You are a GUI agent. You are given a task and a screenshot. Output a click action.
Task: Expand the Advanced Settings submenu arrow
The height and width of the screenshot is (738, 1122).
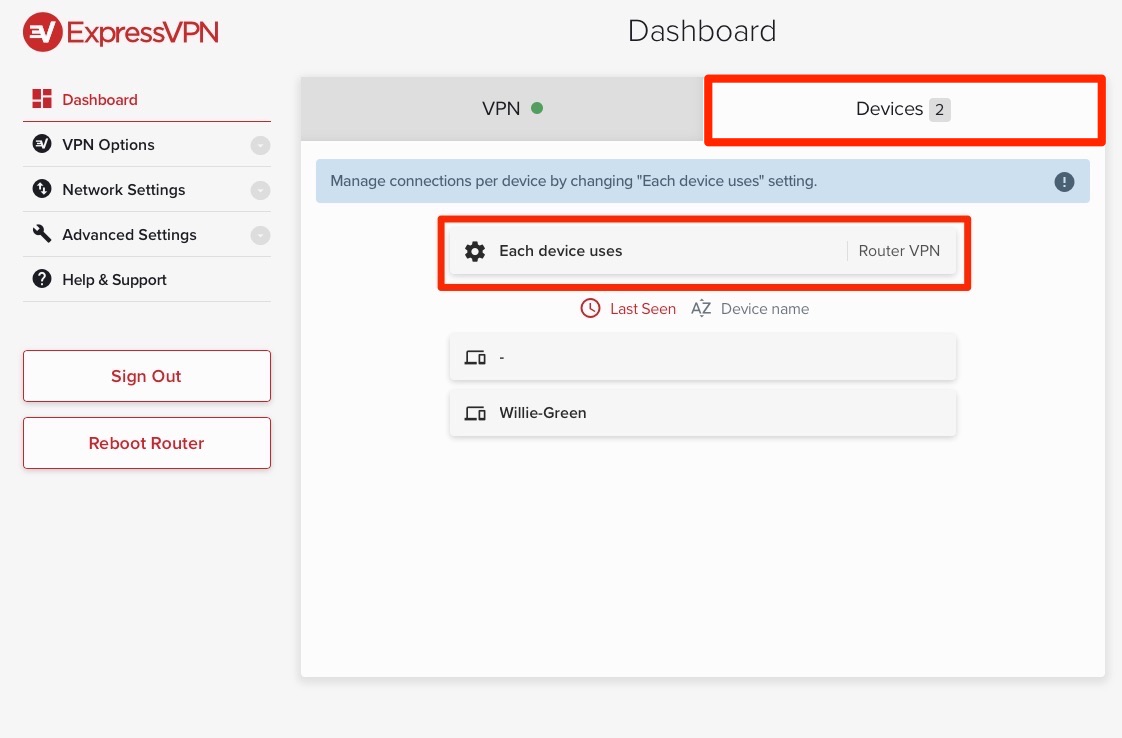(260, 235)
